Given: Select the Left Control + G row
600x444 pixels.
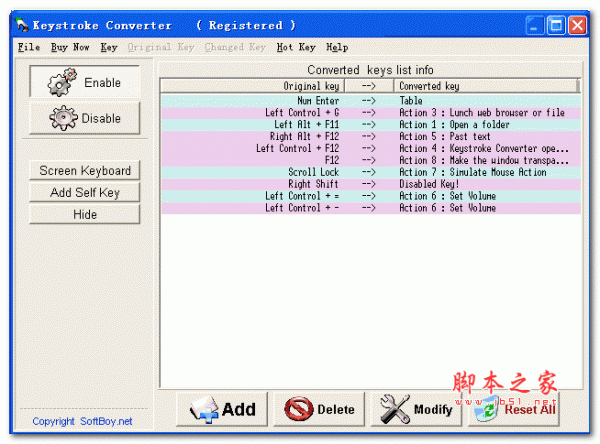Looking at the screenshot, I should click(370, 113).
